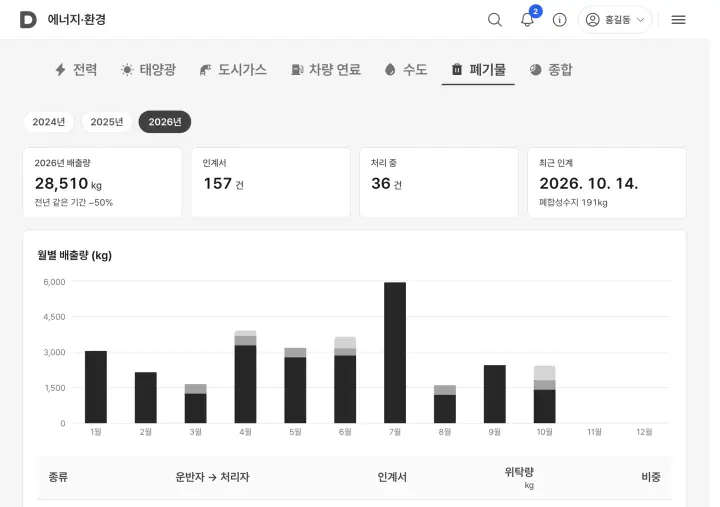Open the 종합 summary tab
This screenshot has width=720, height=507.
551,70
